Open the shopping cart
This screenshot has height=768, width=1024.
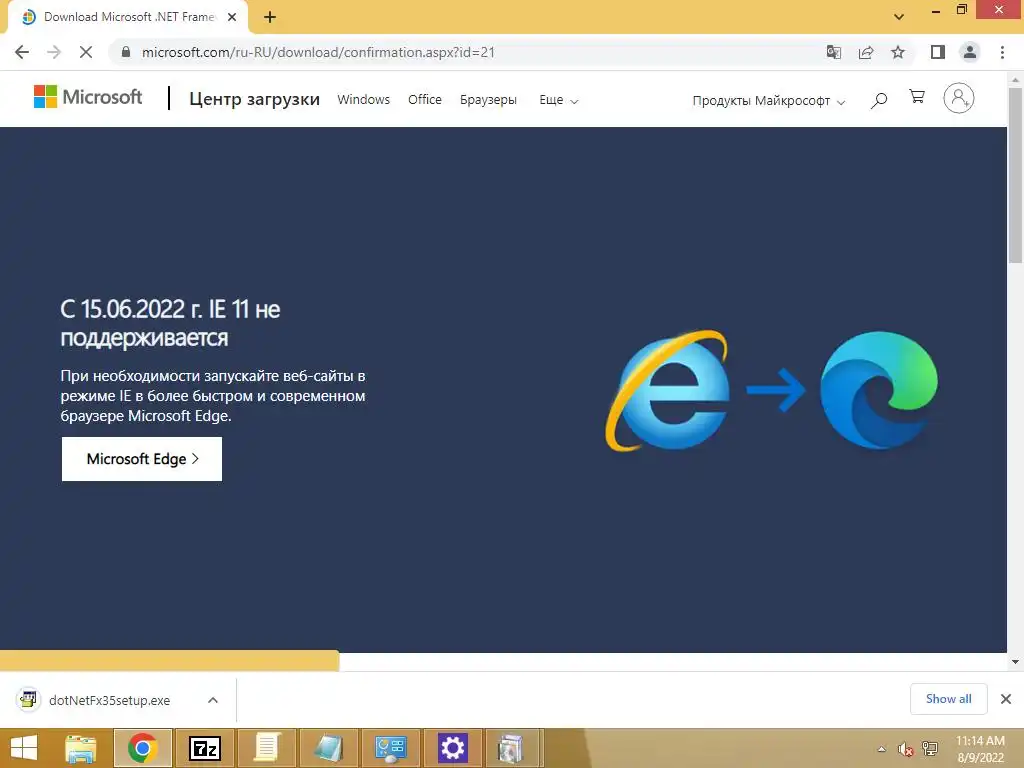[x=917, y=97]
